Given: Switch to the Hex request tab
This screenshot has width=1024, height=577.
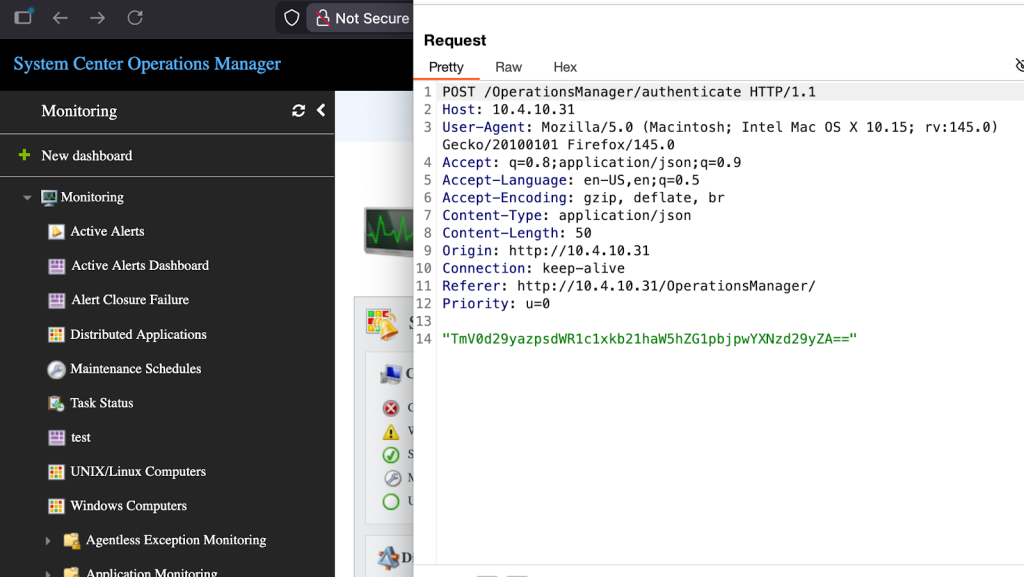Looking at the screenshot, I should pos(565,67).
